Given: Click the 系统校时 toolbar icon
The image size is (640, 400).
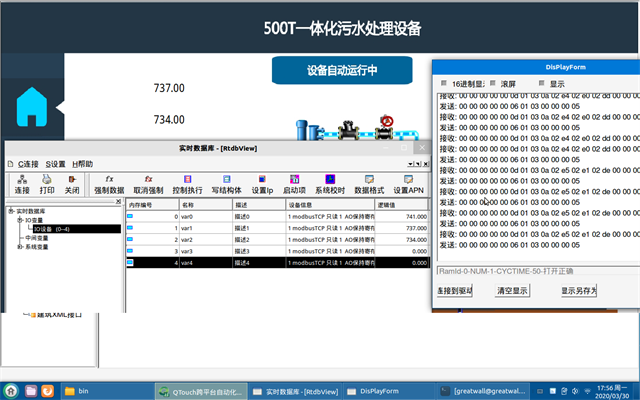Looking at the screenshot, I should pos(330,179).
